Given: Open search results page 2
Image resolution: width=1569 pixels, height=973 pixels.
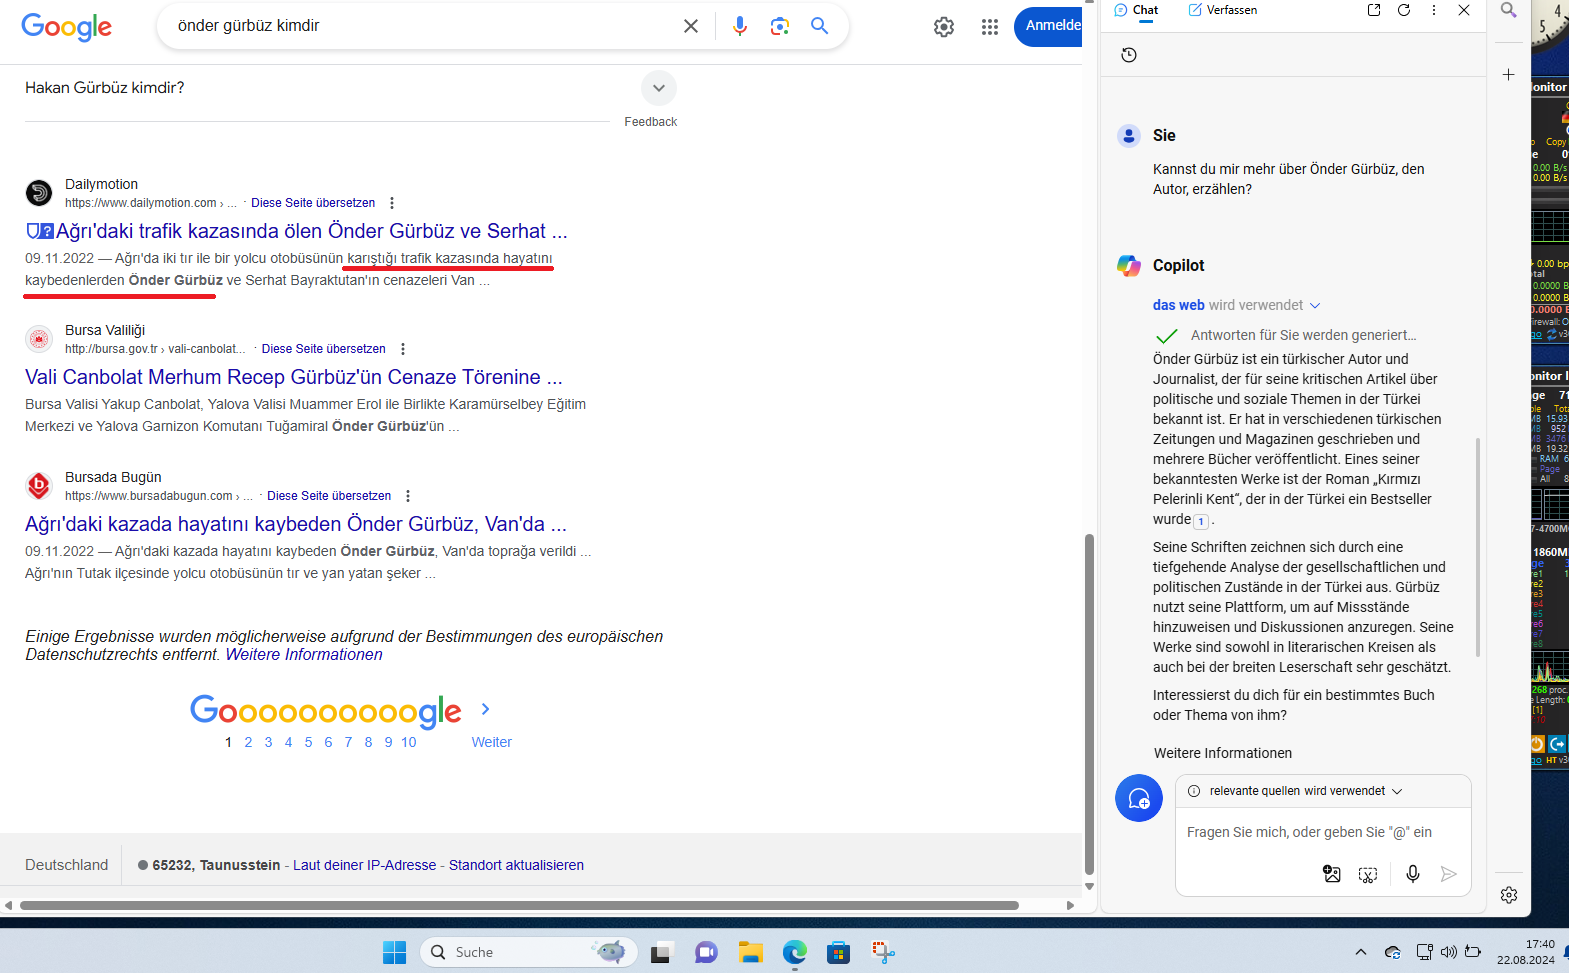Looking at the screenshot, I should pyautogui.click(x=248, y=742).
